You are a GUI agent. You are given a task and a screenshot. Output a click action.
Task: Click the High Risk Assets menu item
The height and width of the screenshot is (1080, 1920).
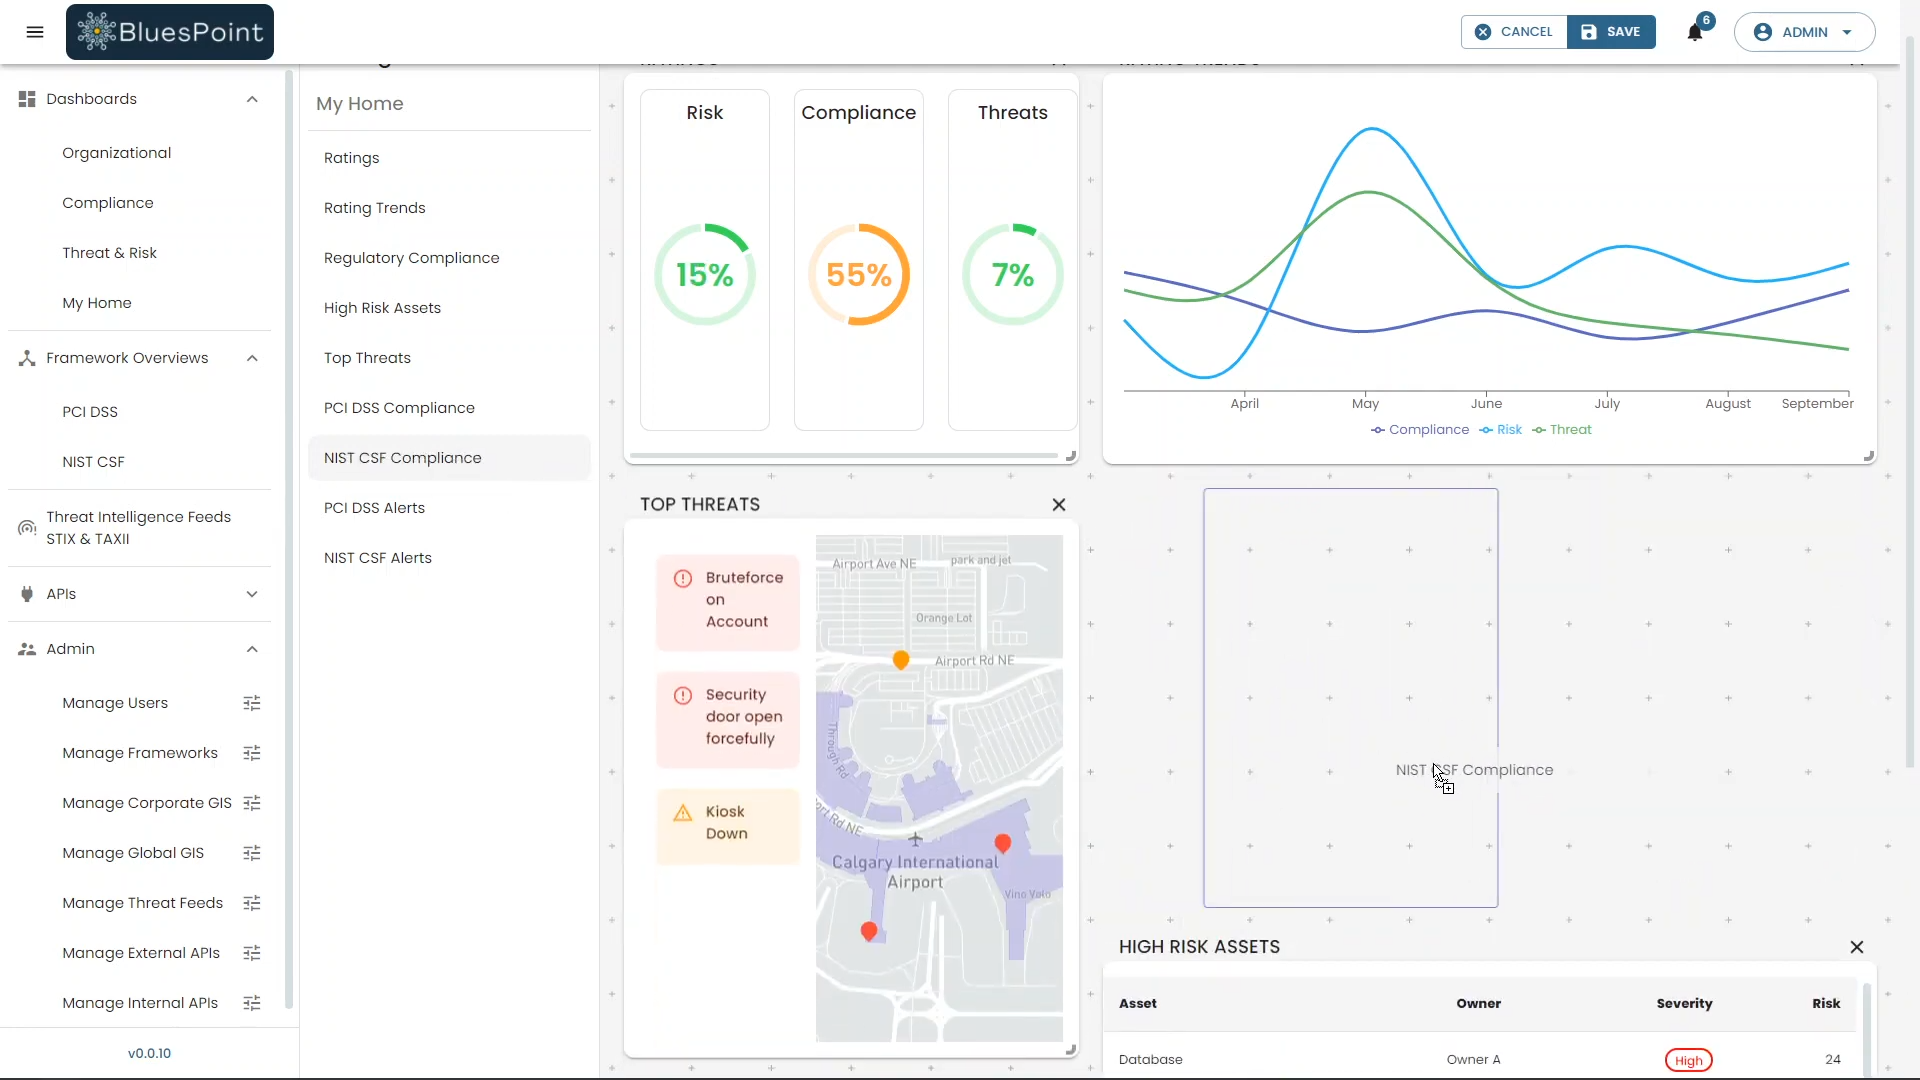pos(384,307)
